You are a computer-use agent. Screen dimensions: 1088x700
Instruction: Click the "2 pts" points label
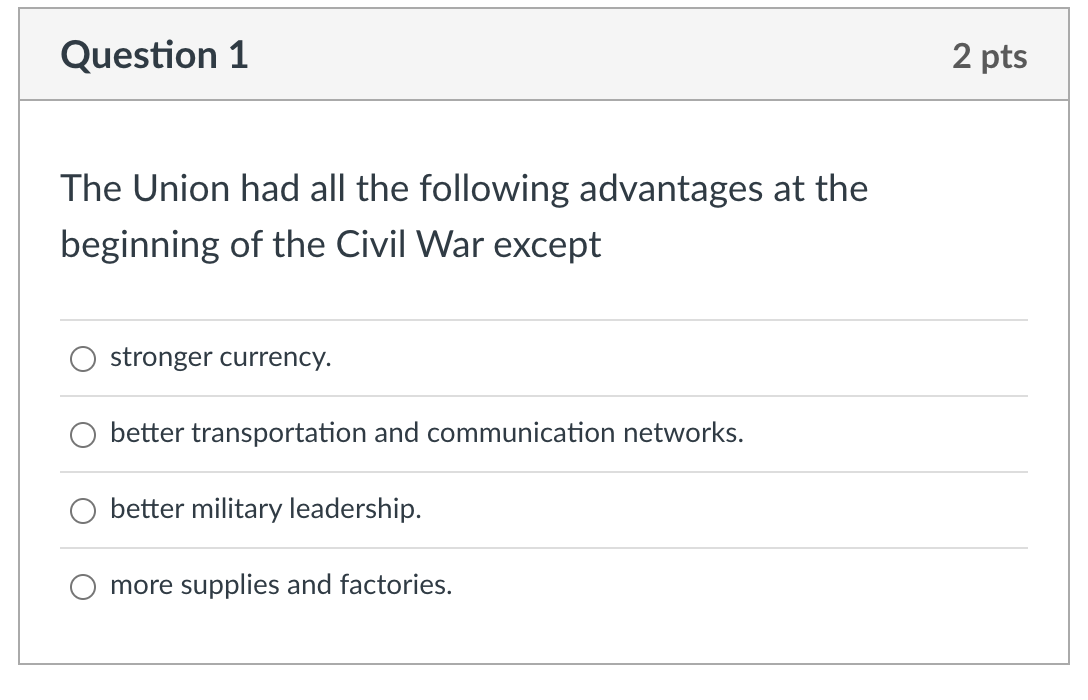(989, 56)
